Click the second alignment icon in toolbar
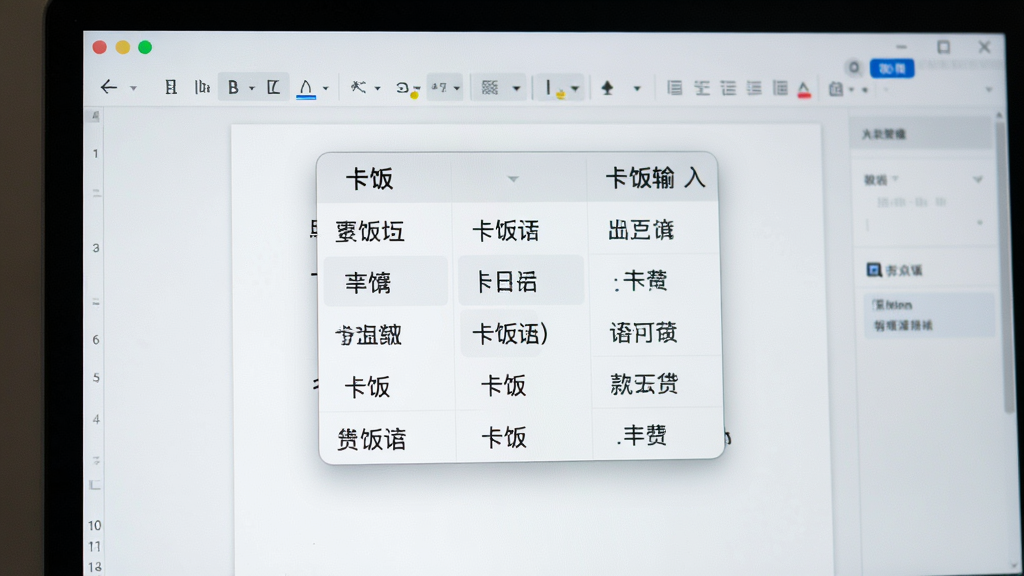The width and height of the screenshot is (1024, 576). [702, 88]
